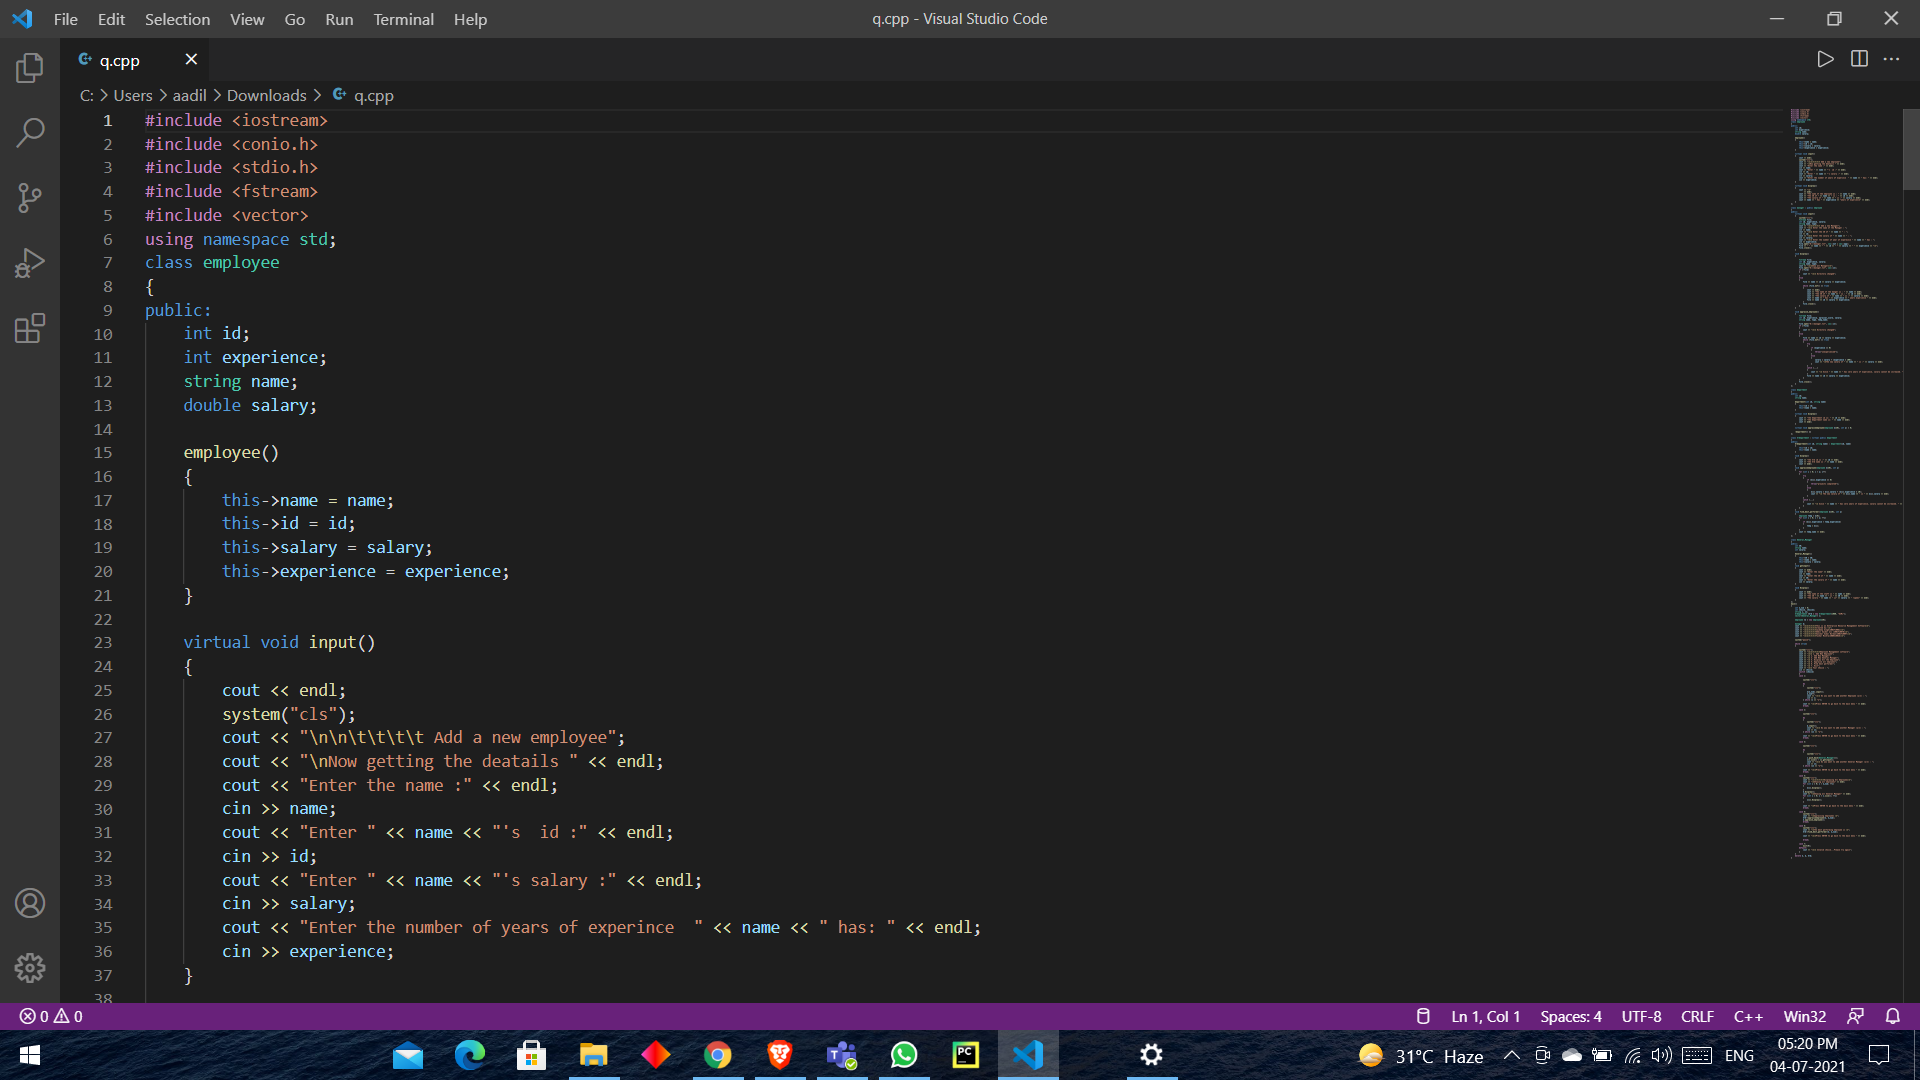The width and height of the screenshot is (1920, 1080).
Task: Click Downloads in the breadcrumb path
Action: (x=266, y=95)
